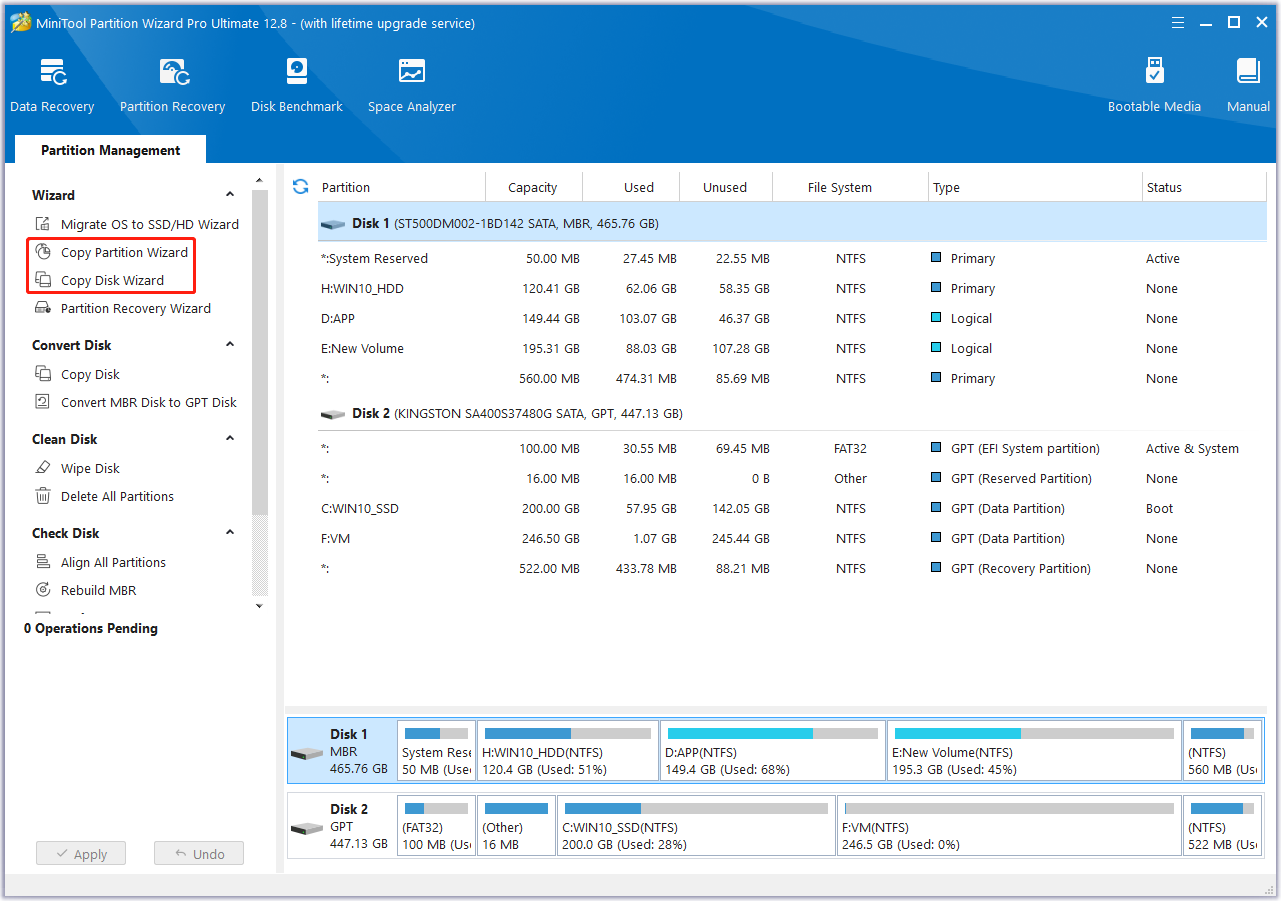Select the (Other) 16 MB block in disk map
This screenshot has height=901, width=1281.
516,825
